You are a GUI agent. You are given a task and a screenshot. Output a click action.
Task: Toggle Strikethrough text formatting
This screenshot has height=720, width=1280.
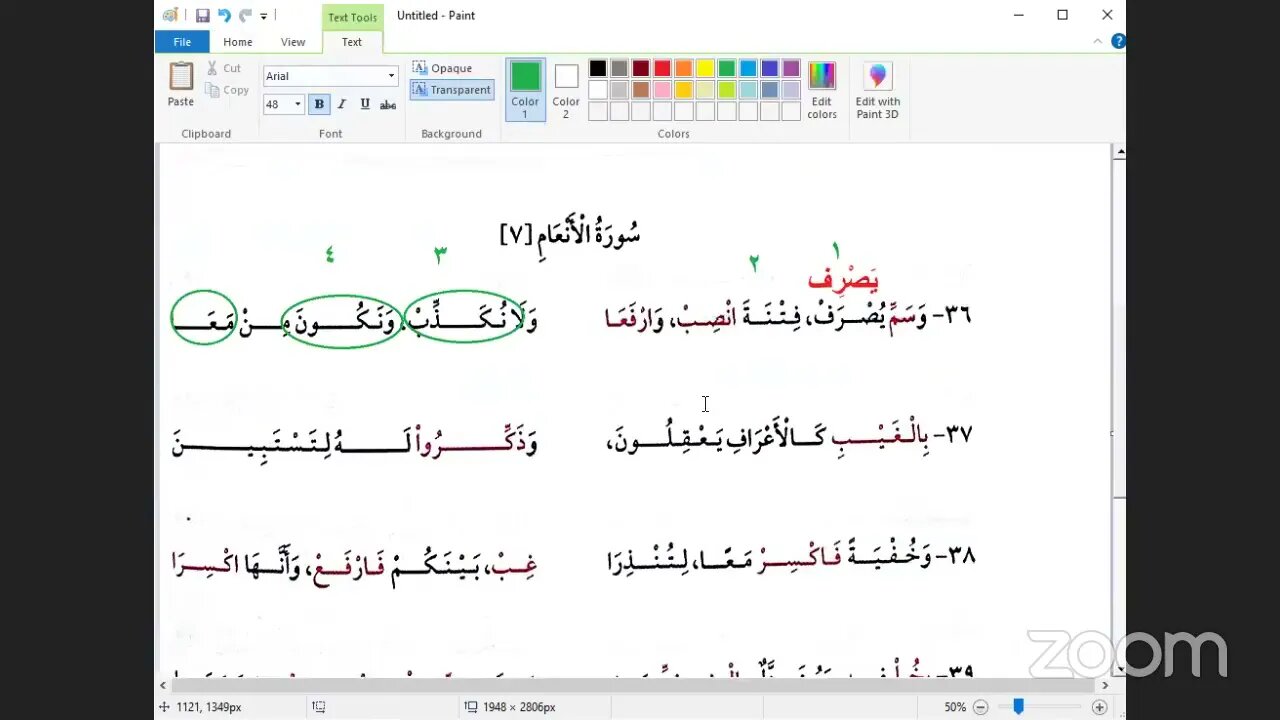point(388,104)
